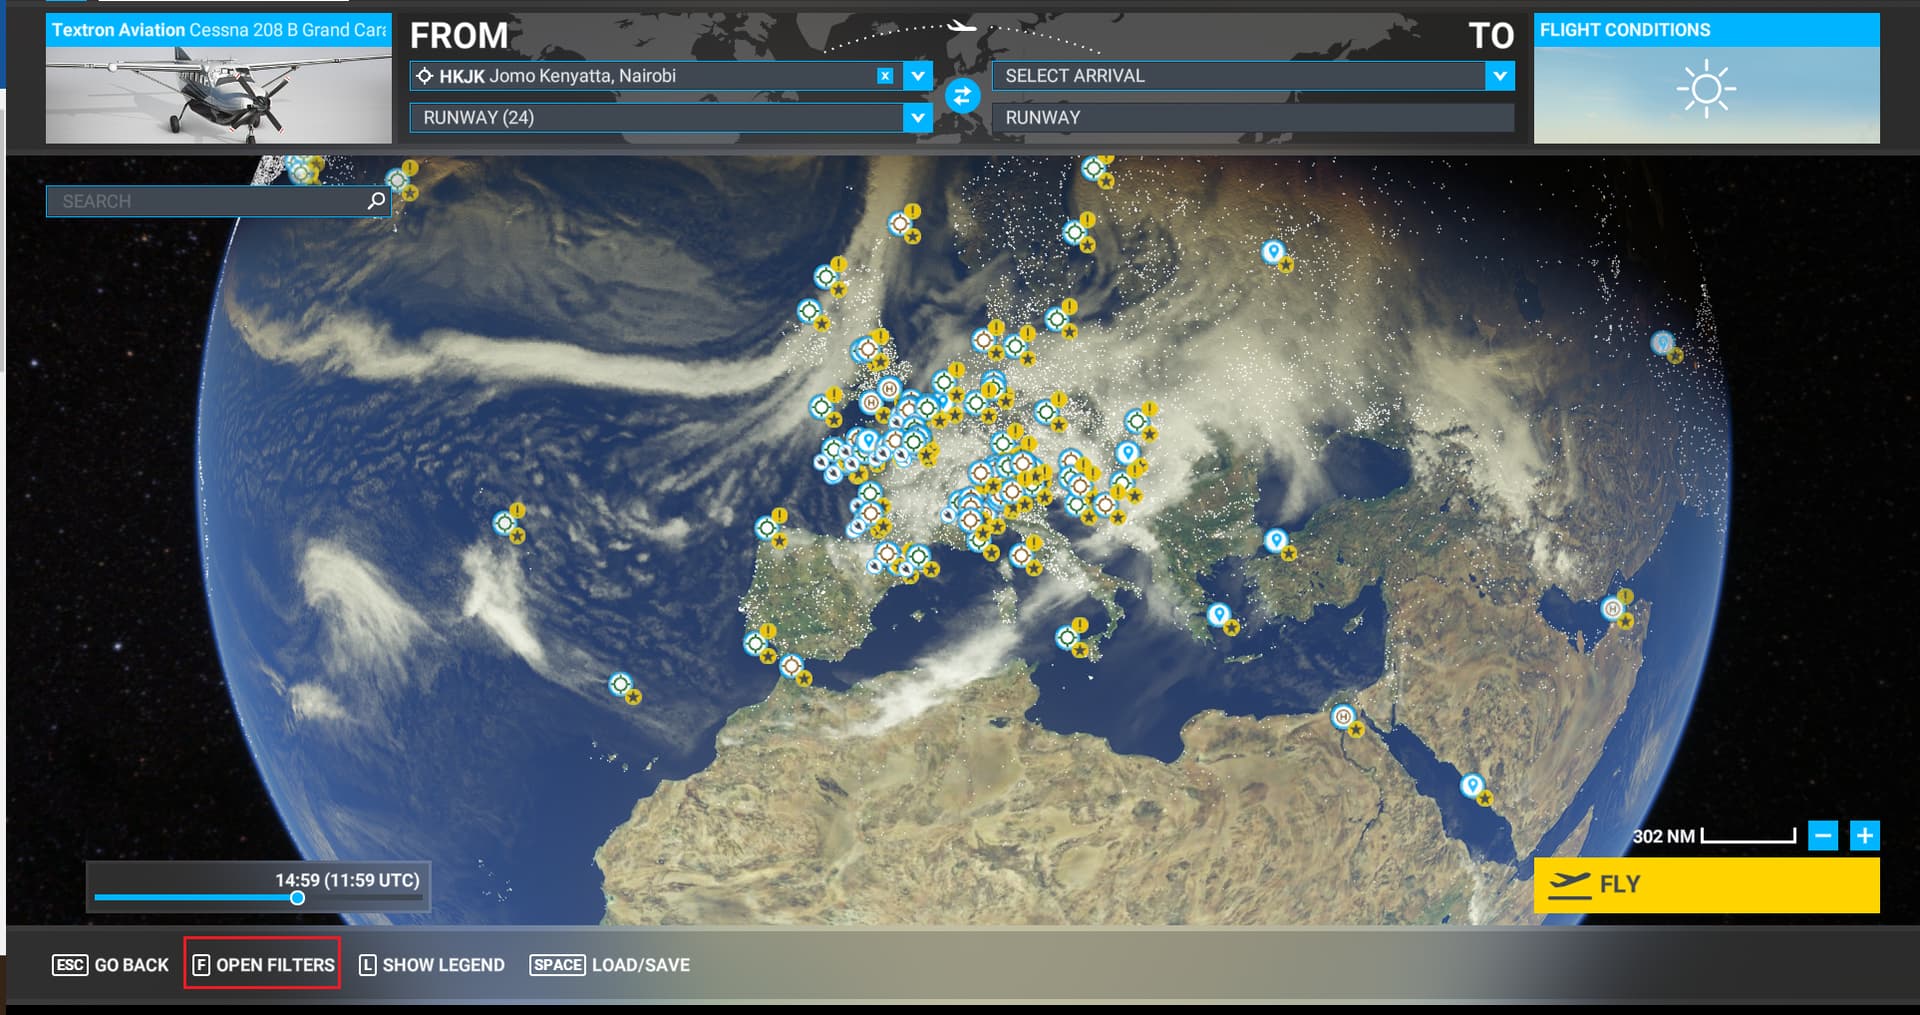Open the RUNWAY (24) dropdown
The width and height of the screenshot is (1920, 1015).
[917, 118]
